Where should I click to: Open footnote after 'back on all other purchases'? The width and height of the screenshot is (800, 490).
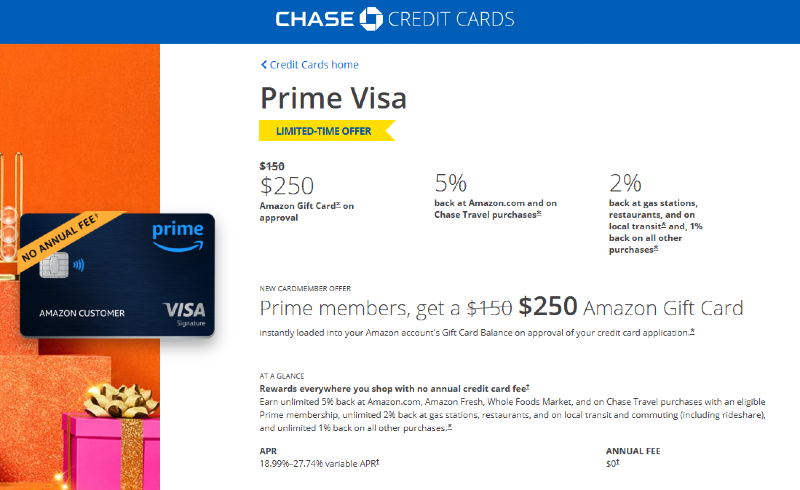click(x=655, y=249)
